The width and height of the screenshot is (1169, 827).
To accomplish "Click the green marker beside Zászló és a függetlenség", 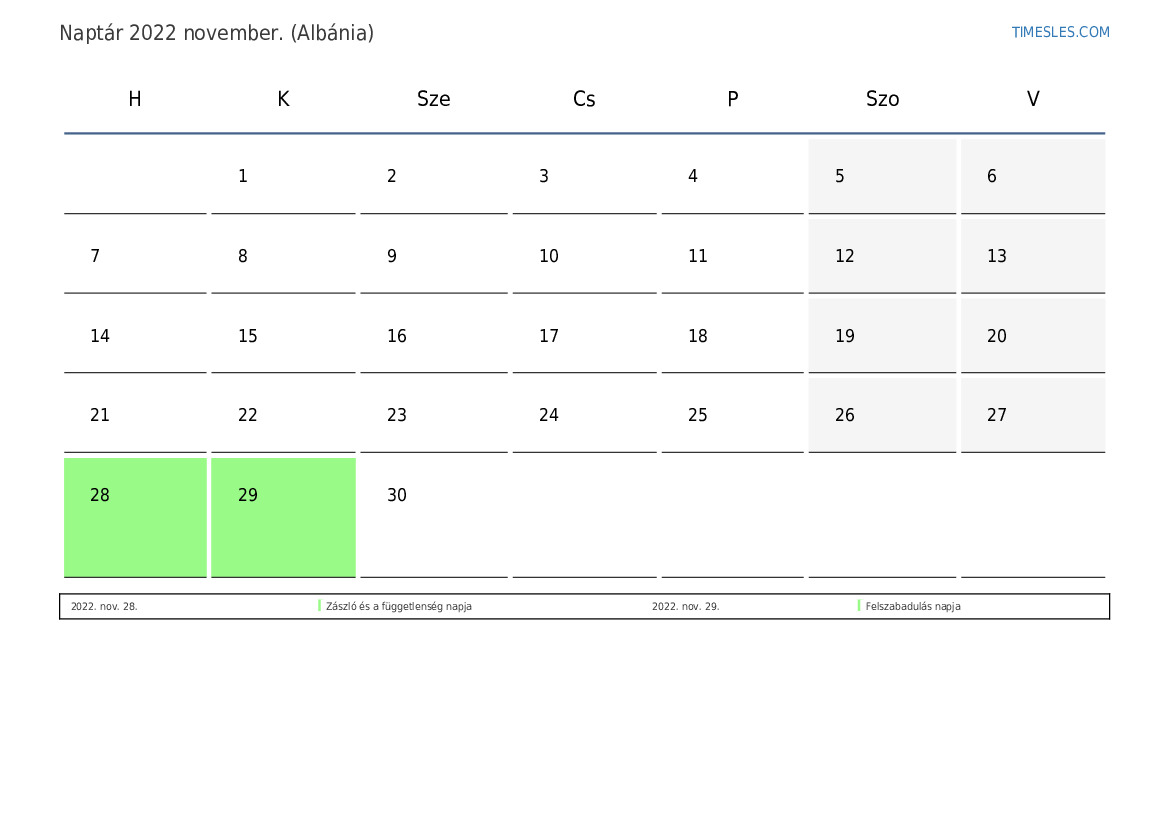I will [x=319, y=606].
